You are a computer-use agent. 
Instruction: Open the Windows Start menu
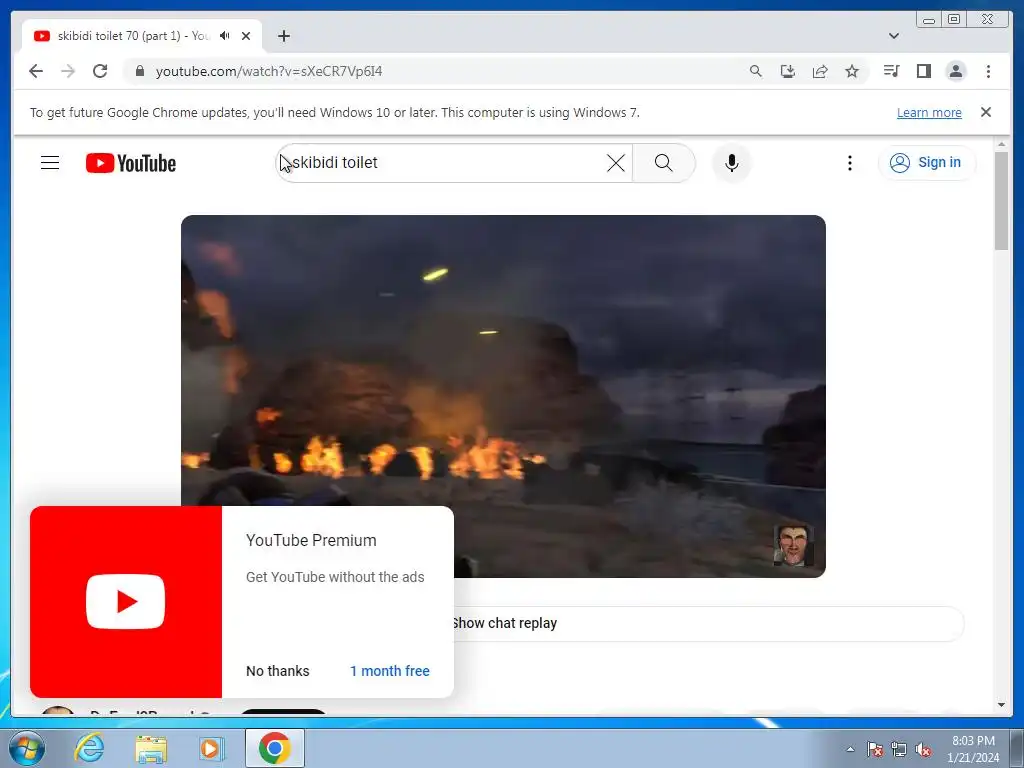[27, 748]
